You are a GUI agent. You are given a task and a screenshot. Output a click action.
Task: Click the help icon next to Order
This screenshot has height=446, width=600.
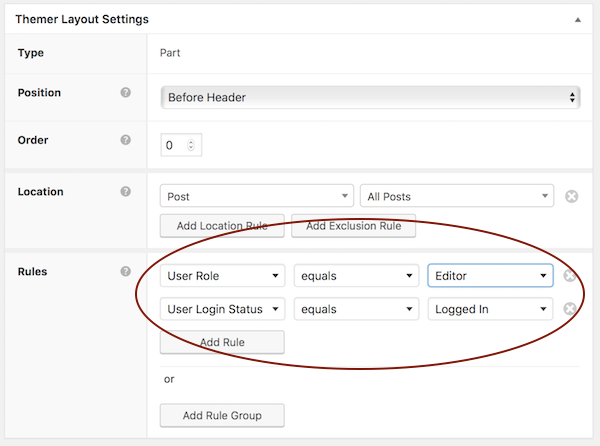[126, 140]
